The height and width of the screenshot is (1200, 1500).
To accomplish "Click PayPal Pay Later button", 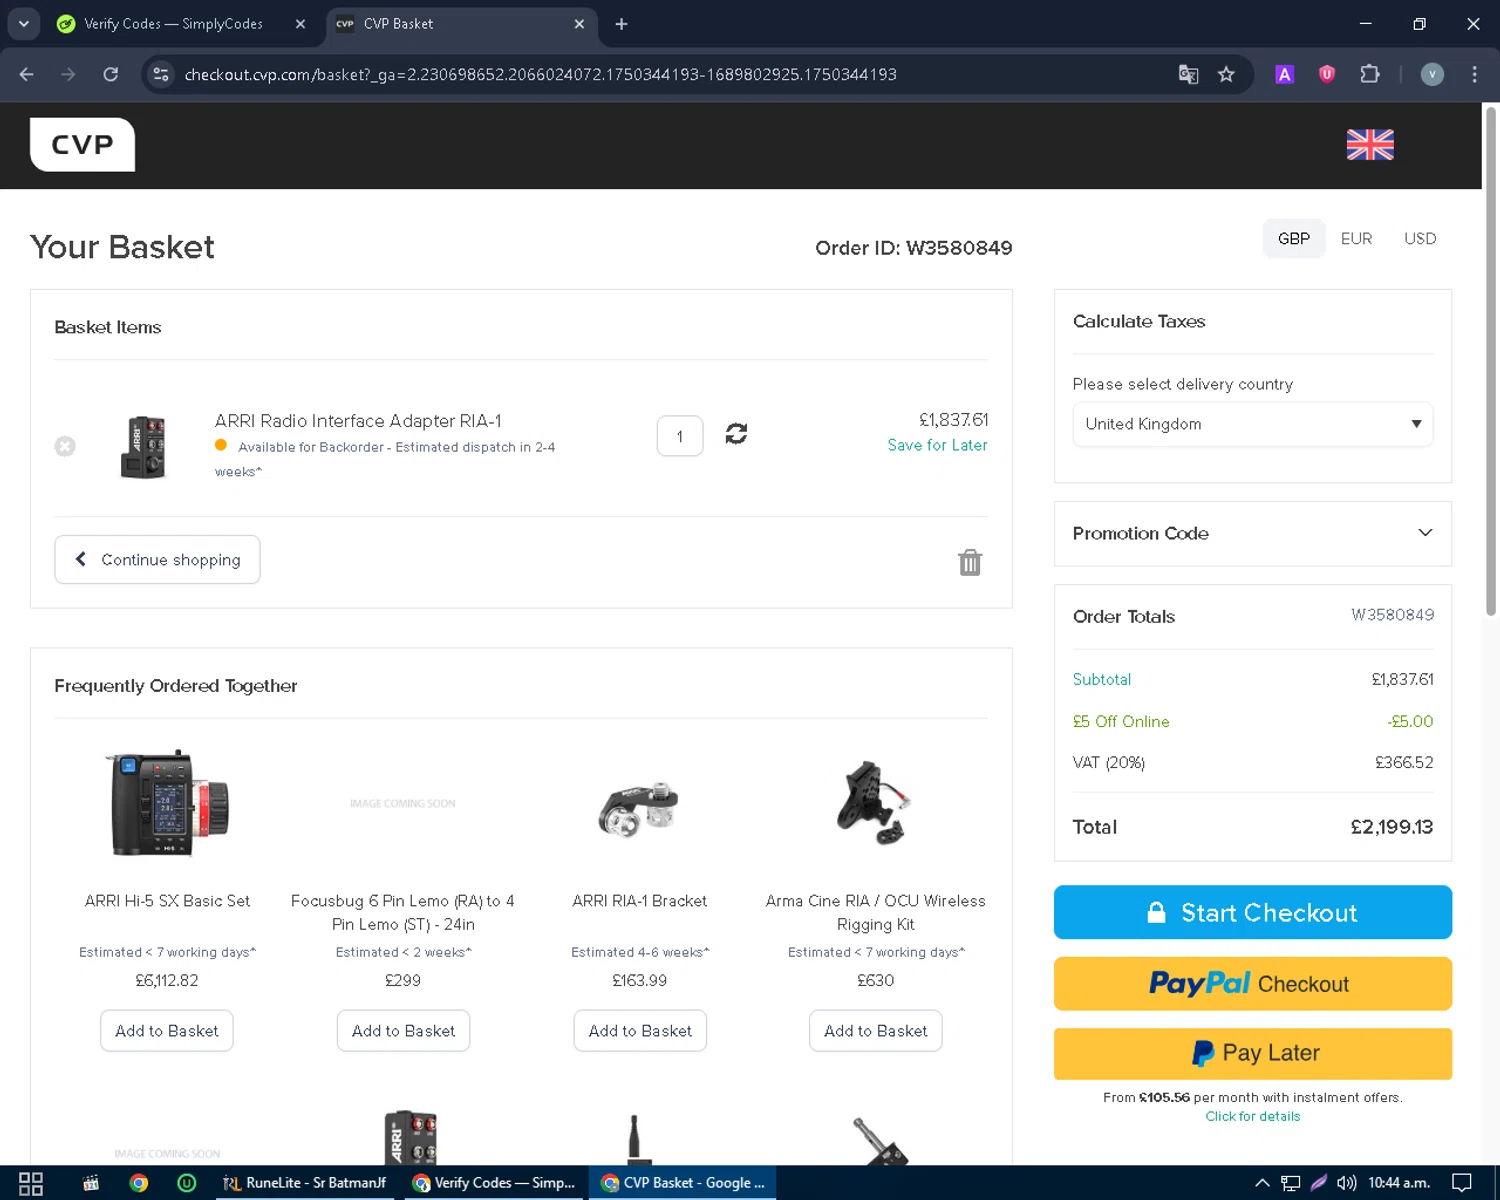I will pos(1252,1053).
